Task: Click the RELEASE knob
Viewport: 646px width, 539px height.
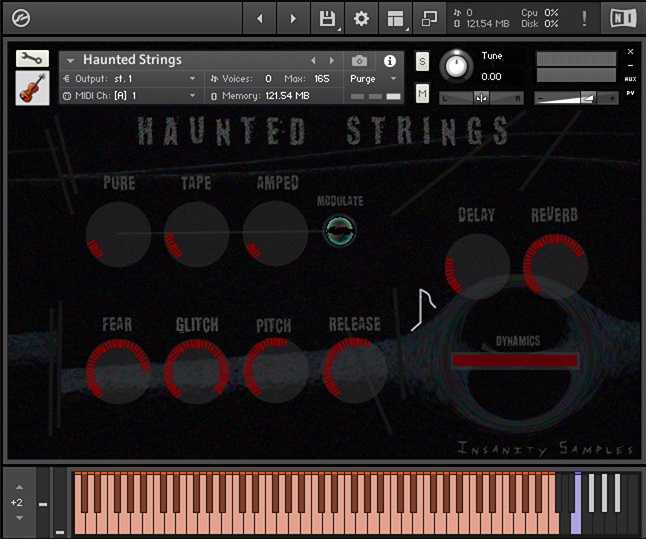Action: [x=354, y=370]
